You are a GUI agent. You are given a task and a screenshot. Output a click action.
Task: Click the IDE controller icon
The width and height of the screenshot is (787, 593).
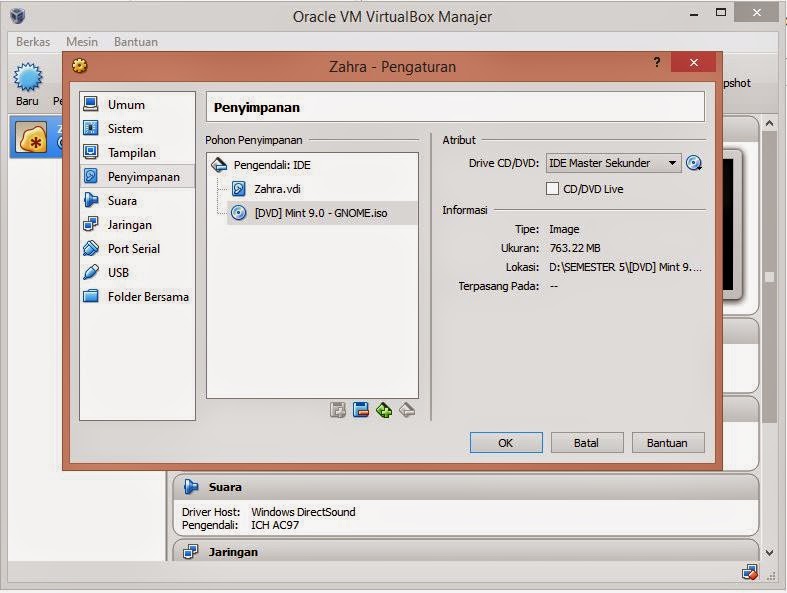(219, 165)
